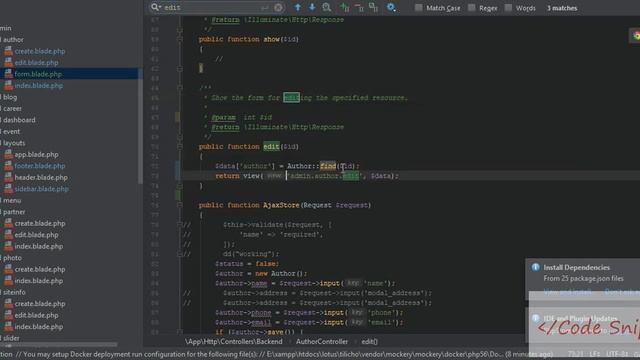The image size is (640, 360).
Task: Click the highlighted find method call
Action: point(328,166)
